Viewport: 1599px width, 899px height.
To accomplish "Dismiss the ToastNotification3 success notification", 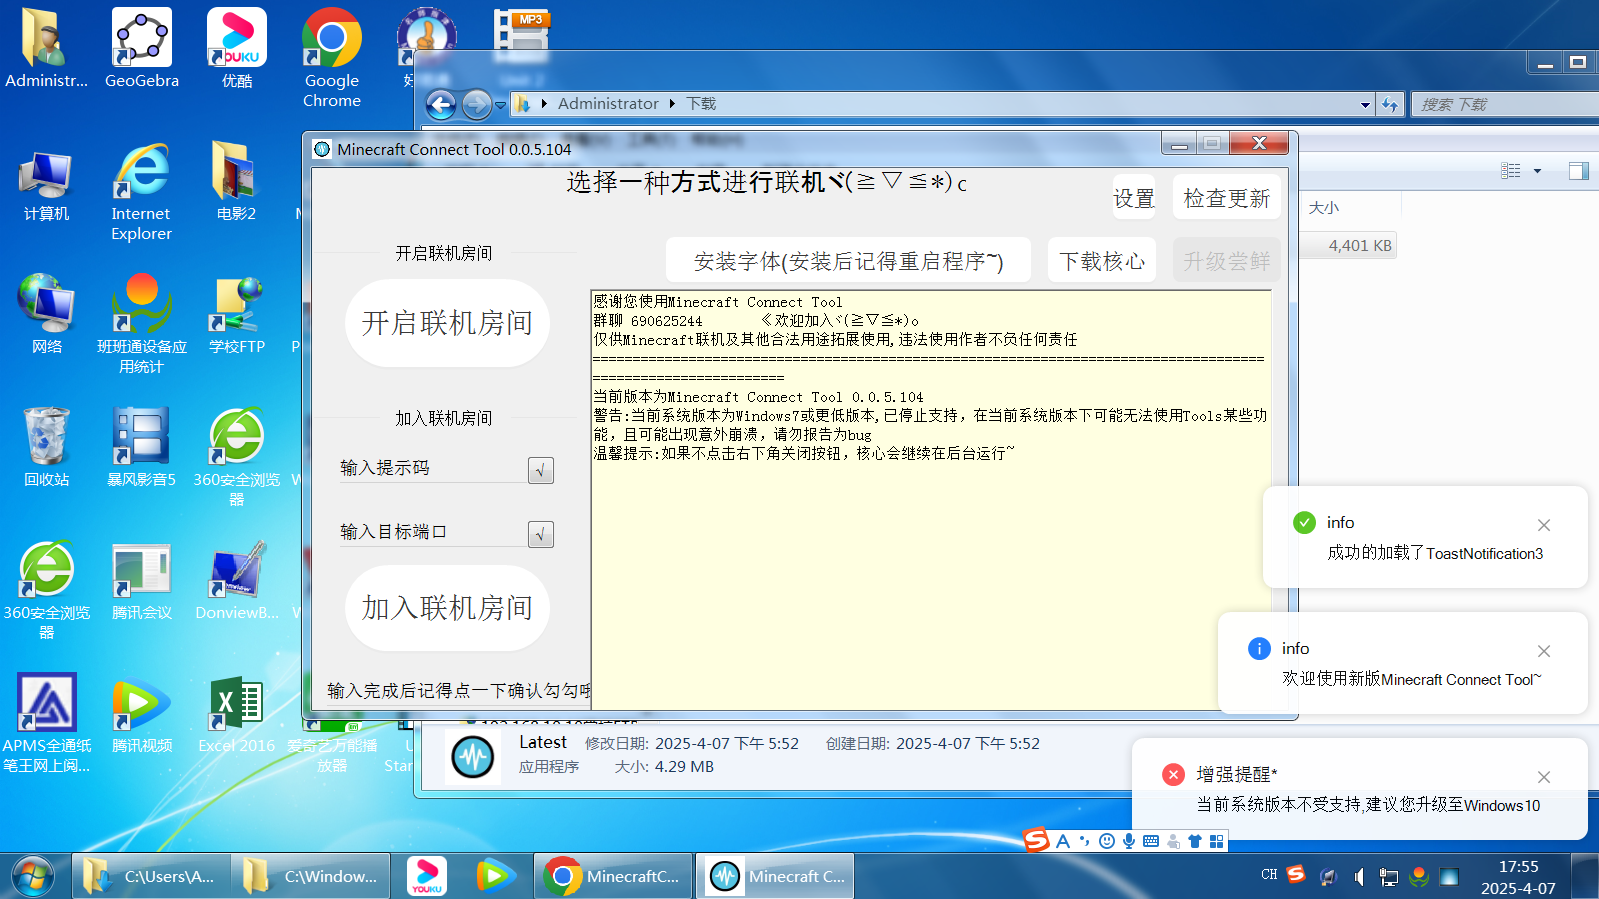I will pos(1544,525).
